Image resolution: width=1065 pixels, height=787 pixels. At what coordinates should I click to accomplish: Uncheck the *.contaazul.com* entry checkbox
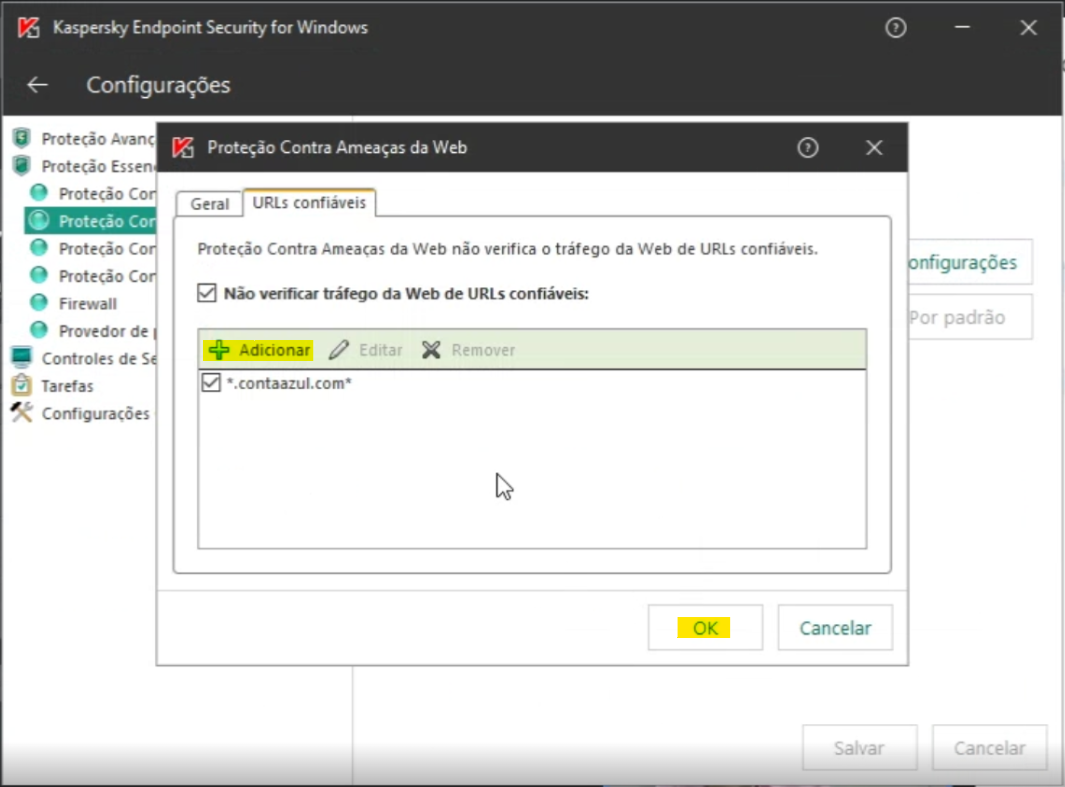click(211, 382)
